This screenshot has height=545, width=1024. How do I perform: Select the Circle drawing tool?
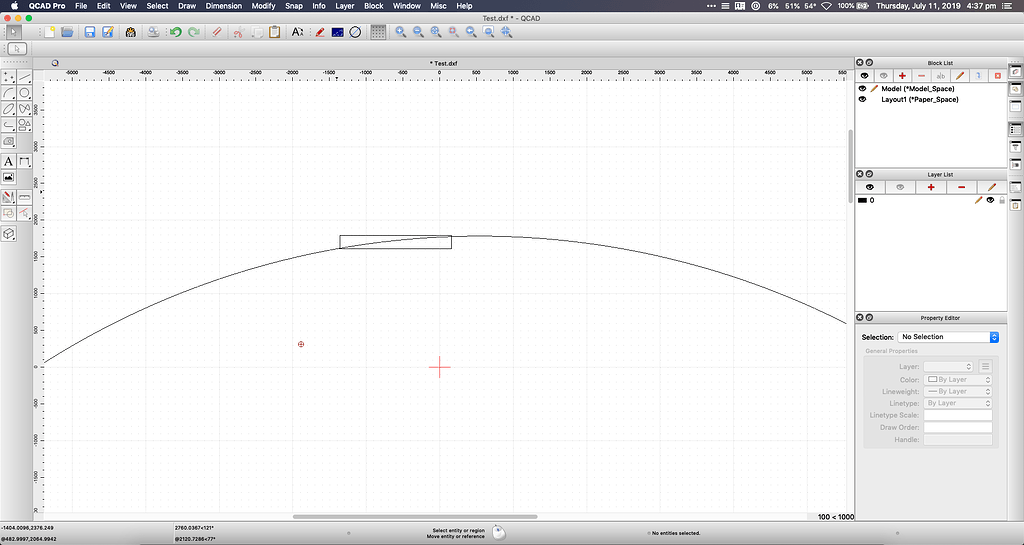(24, 93)
